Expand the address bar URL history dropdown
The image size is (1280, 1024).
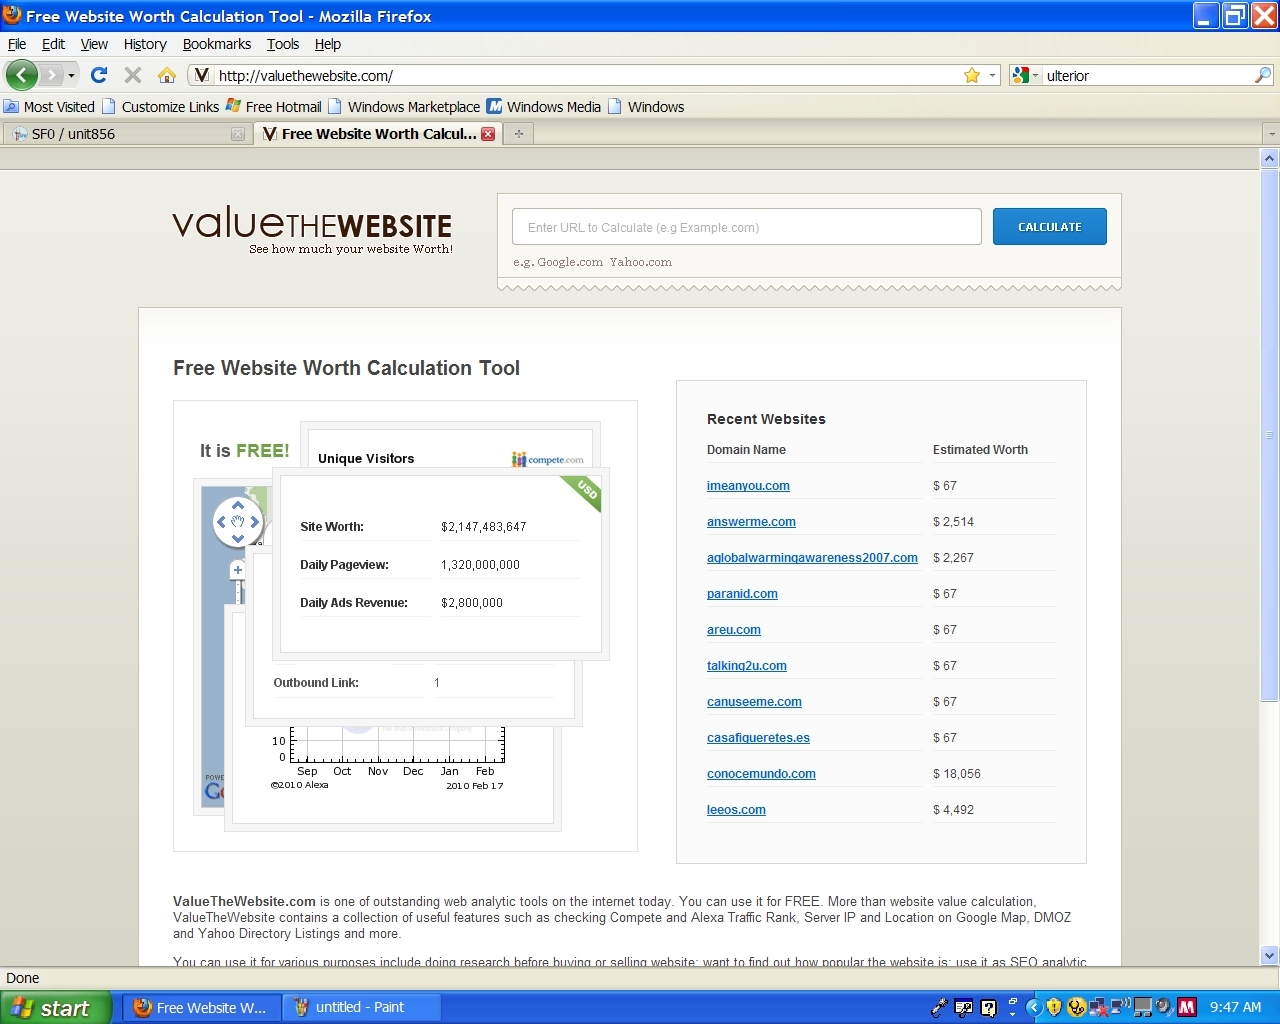(992, 75)
